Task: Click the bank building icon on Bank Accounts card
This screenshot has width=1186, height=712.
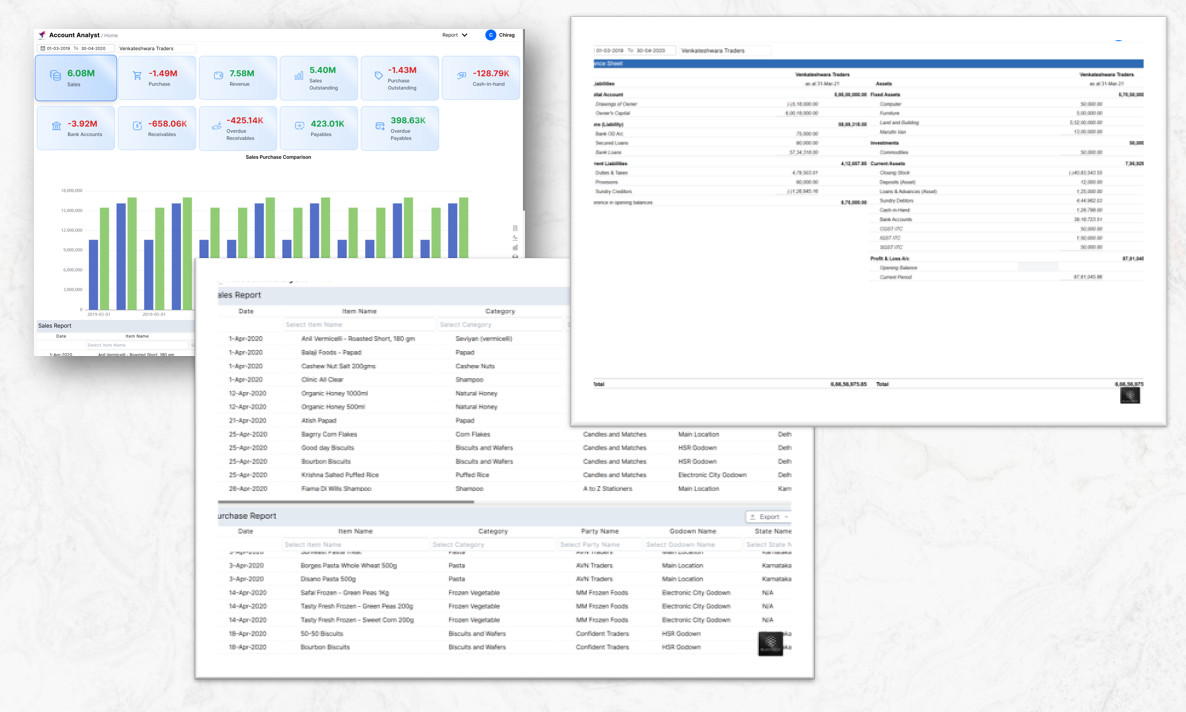Action: point(56,126)
